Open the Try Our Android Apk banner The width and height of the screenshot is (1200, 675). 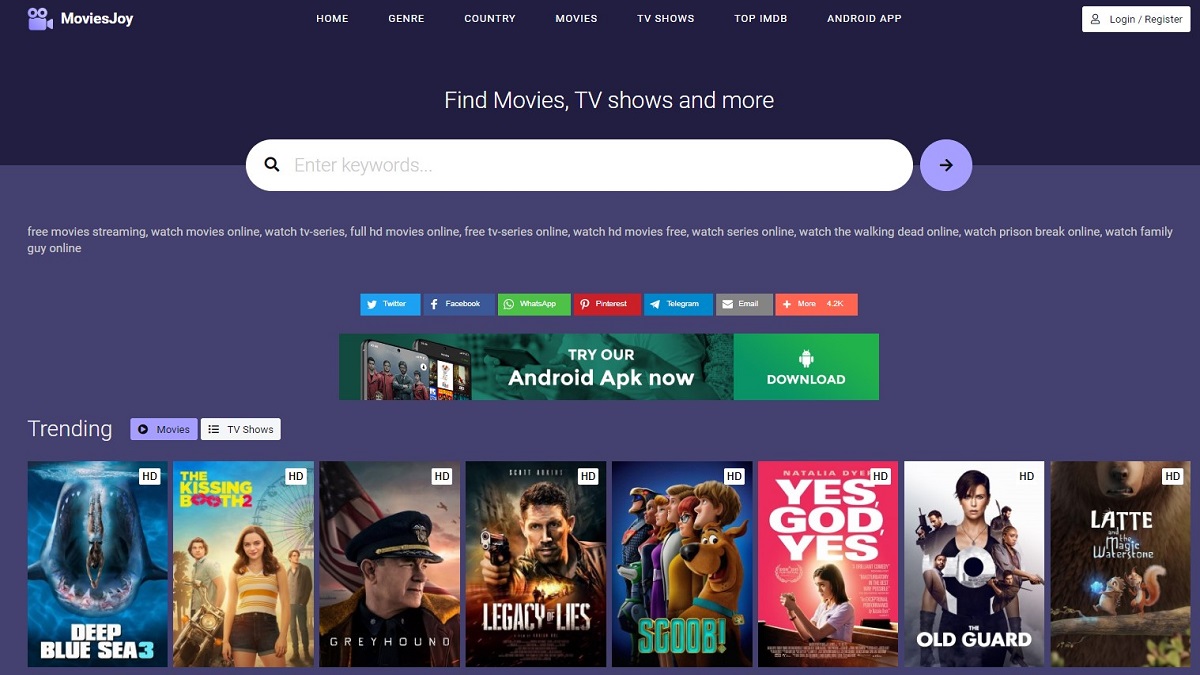tap(609, 367)
